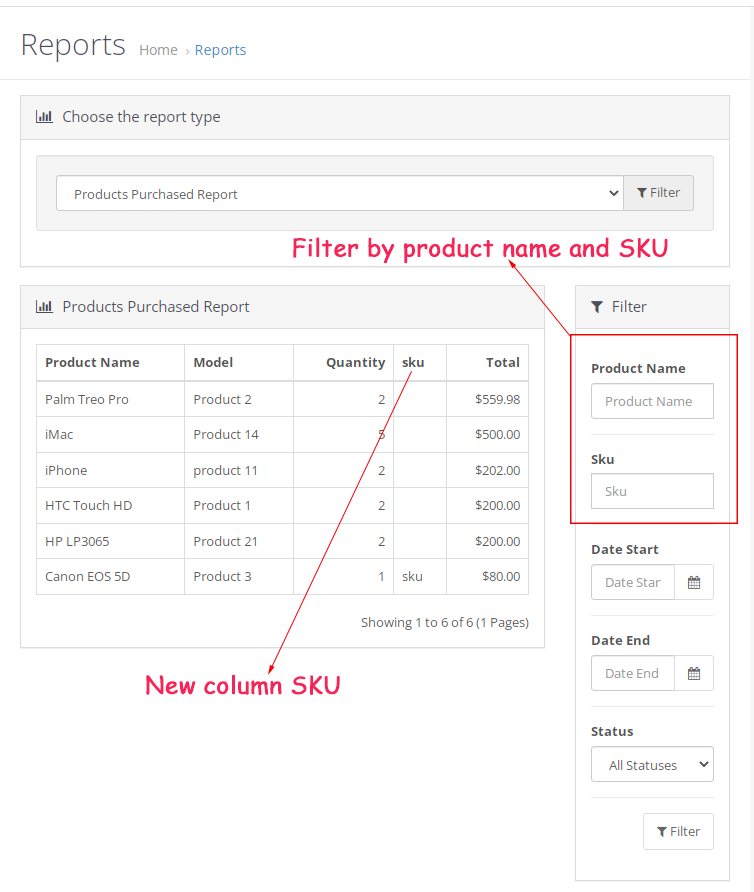Screen dimensions: 754x892
Task: Click the bar chart icon beside Choose the report type
Action: tap(44, 116)
